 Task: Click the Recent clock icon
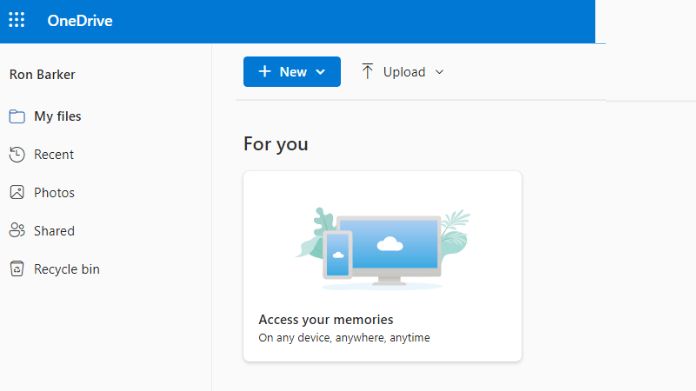coord(17,154)
